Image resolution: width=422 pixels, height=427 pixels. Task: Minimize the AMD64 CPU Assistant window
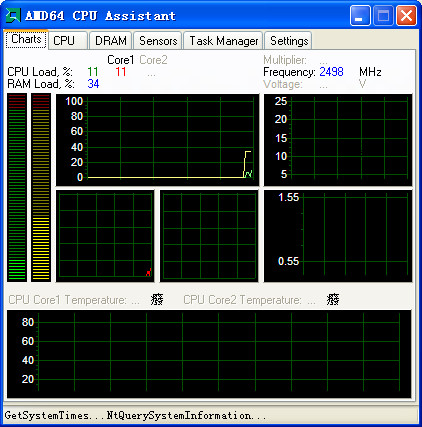tap(360, 16)
